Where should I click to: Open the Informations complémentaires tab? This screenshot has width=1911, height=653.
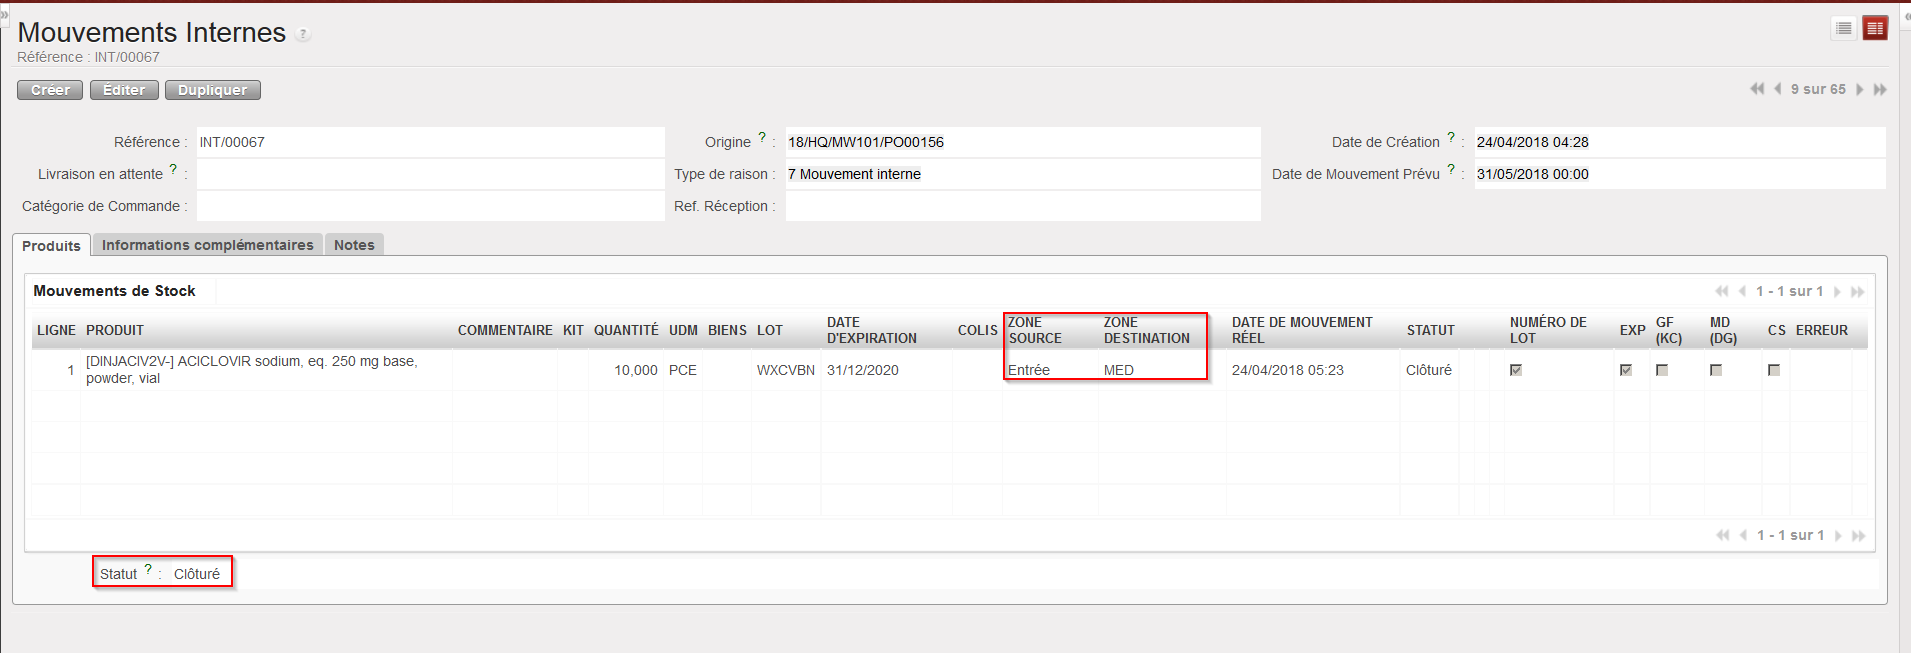[x=207, y=245]
